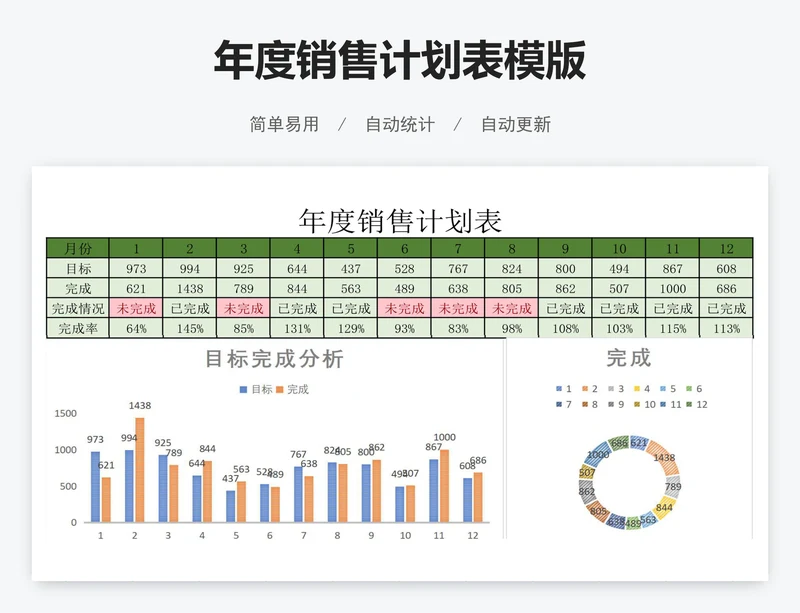Click the donut segment labeled 844
This screenshot has height=613, width=800.
pyautogui.click(x=664, y=507)
